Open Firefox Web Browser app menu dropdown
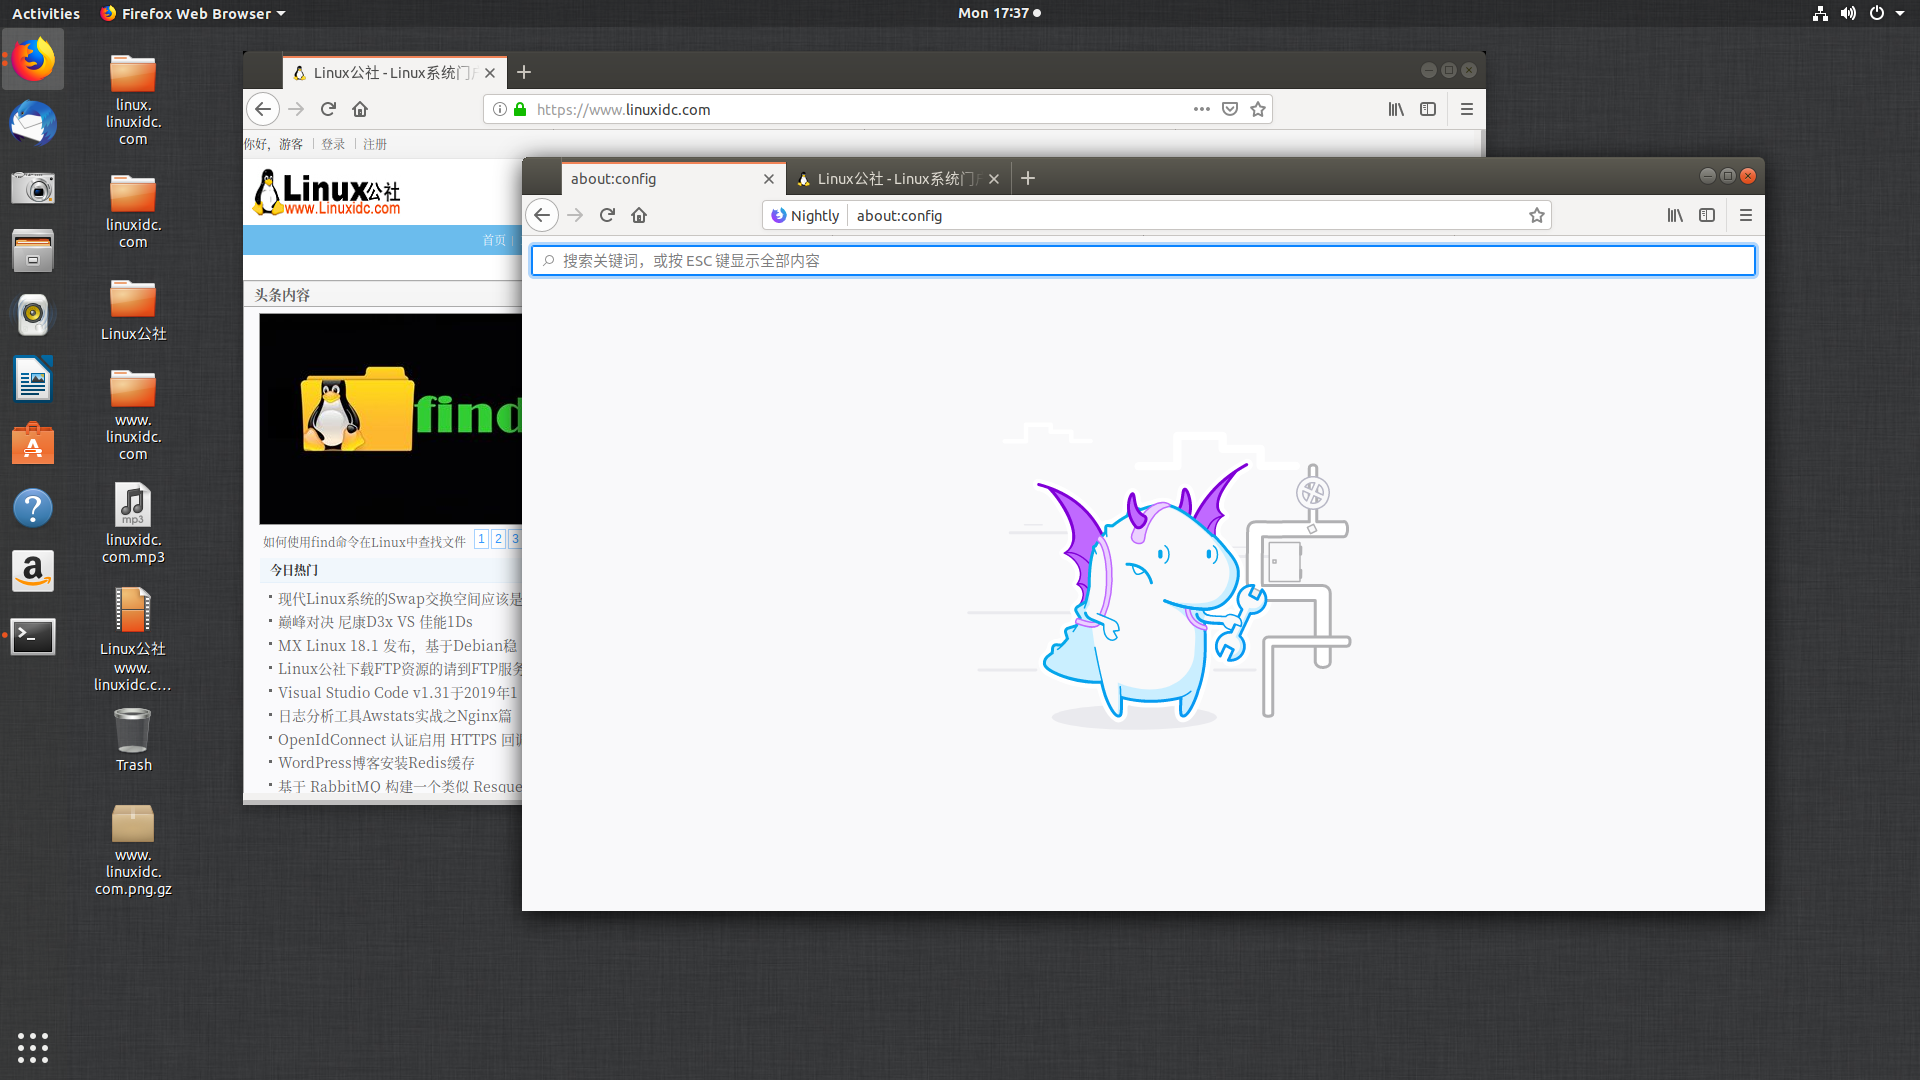The width and height of the screenshot is (1920, 1080). pos(193,13)
